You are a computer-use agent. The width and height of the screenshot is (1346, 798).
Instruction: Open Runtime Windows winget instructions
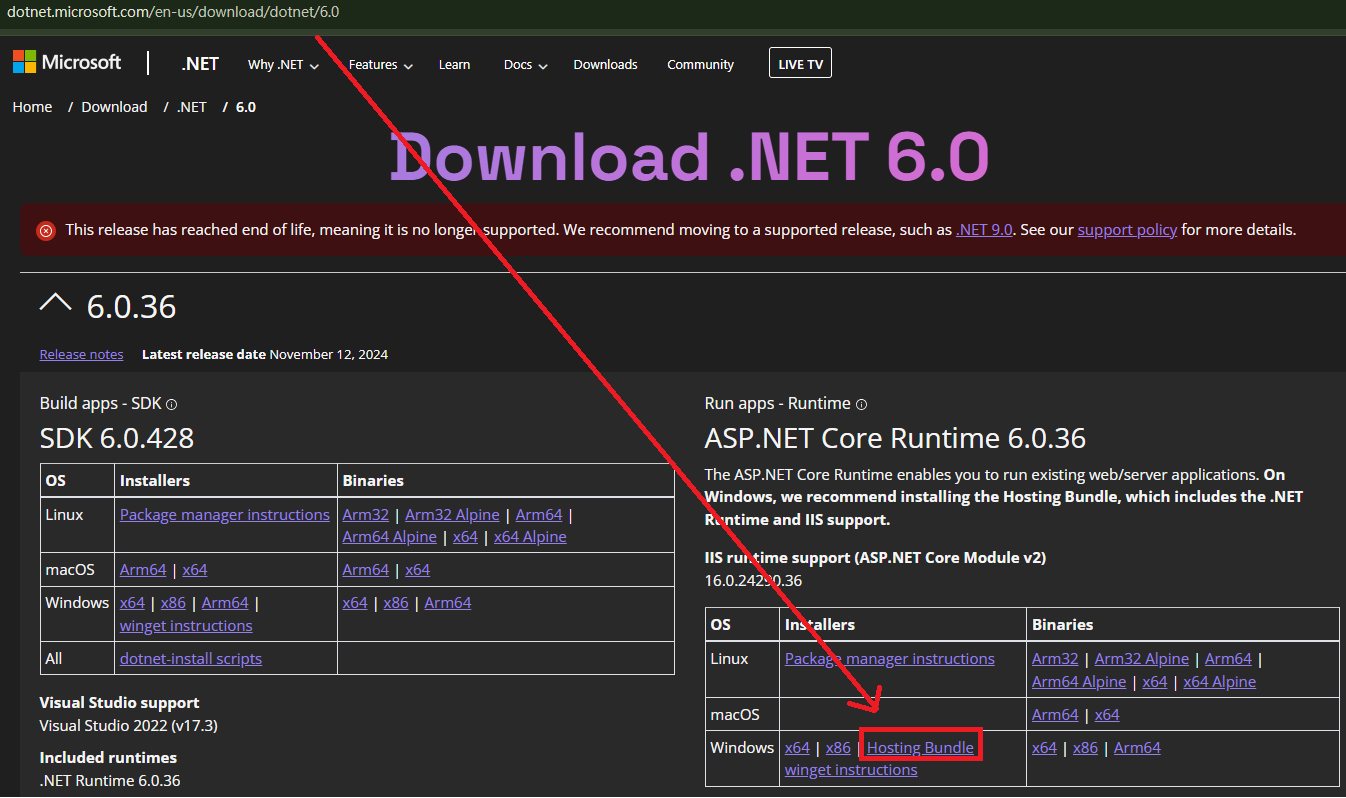coord(851,771)
